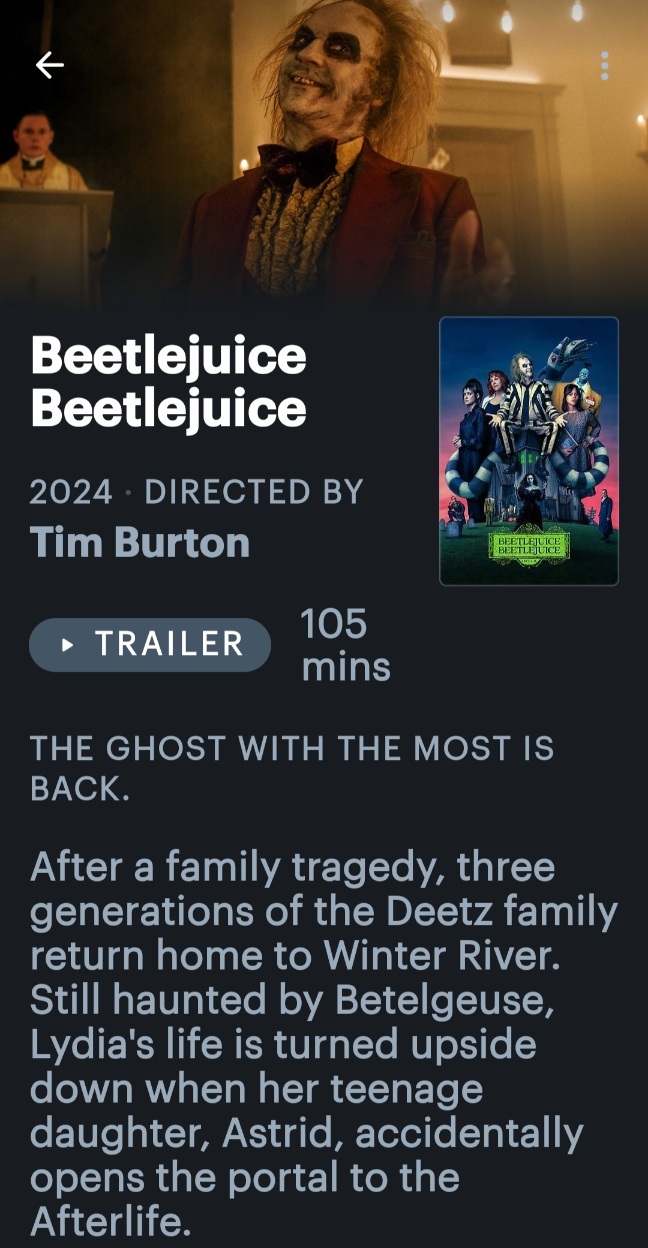Select the 2024 release year
This screenshot has height=1248, width=648.
[71, 492]
